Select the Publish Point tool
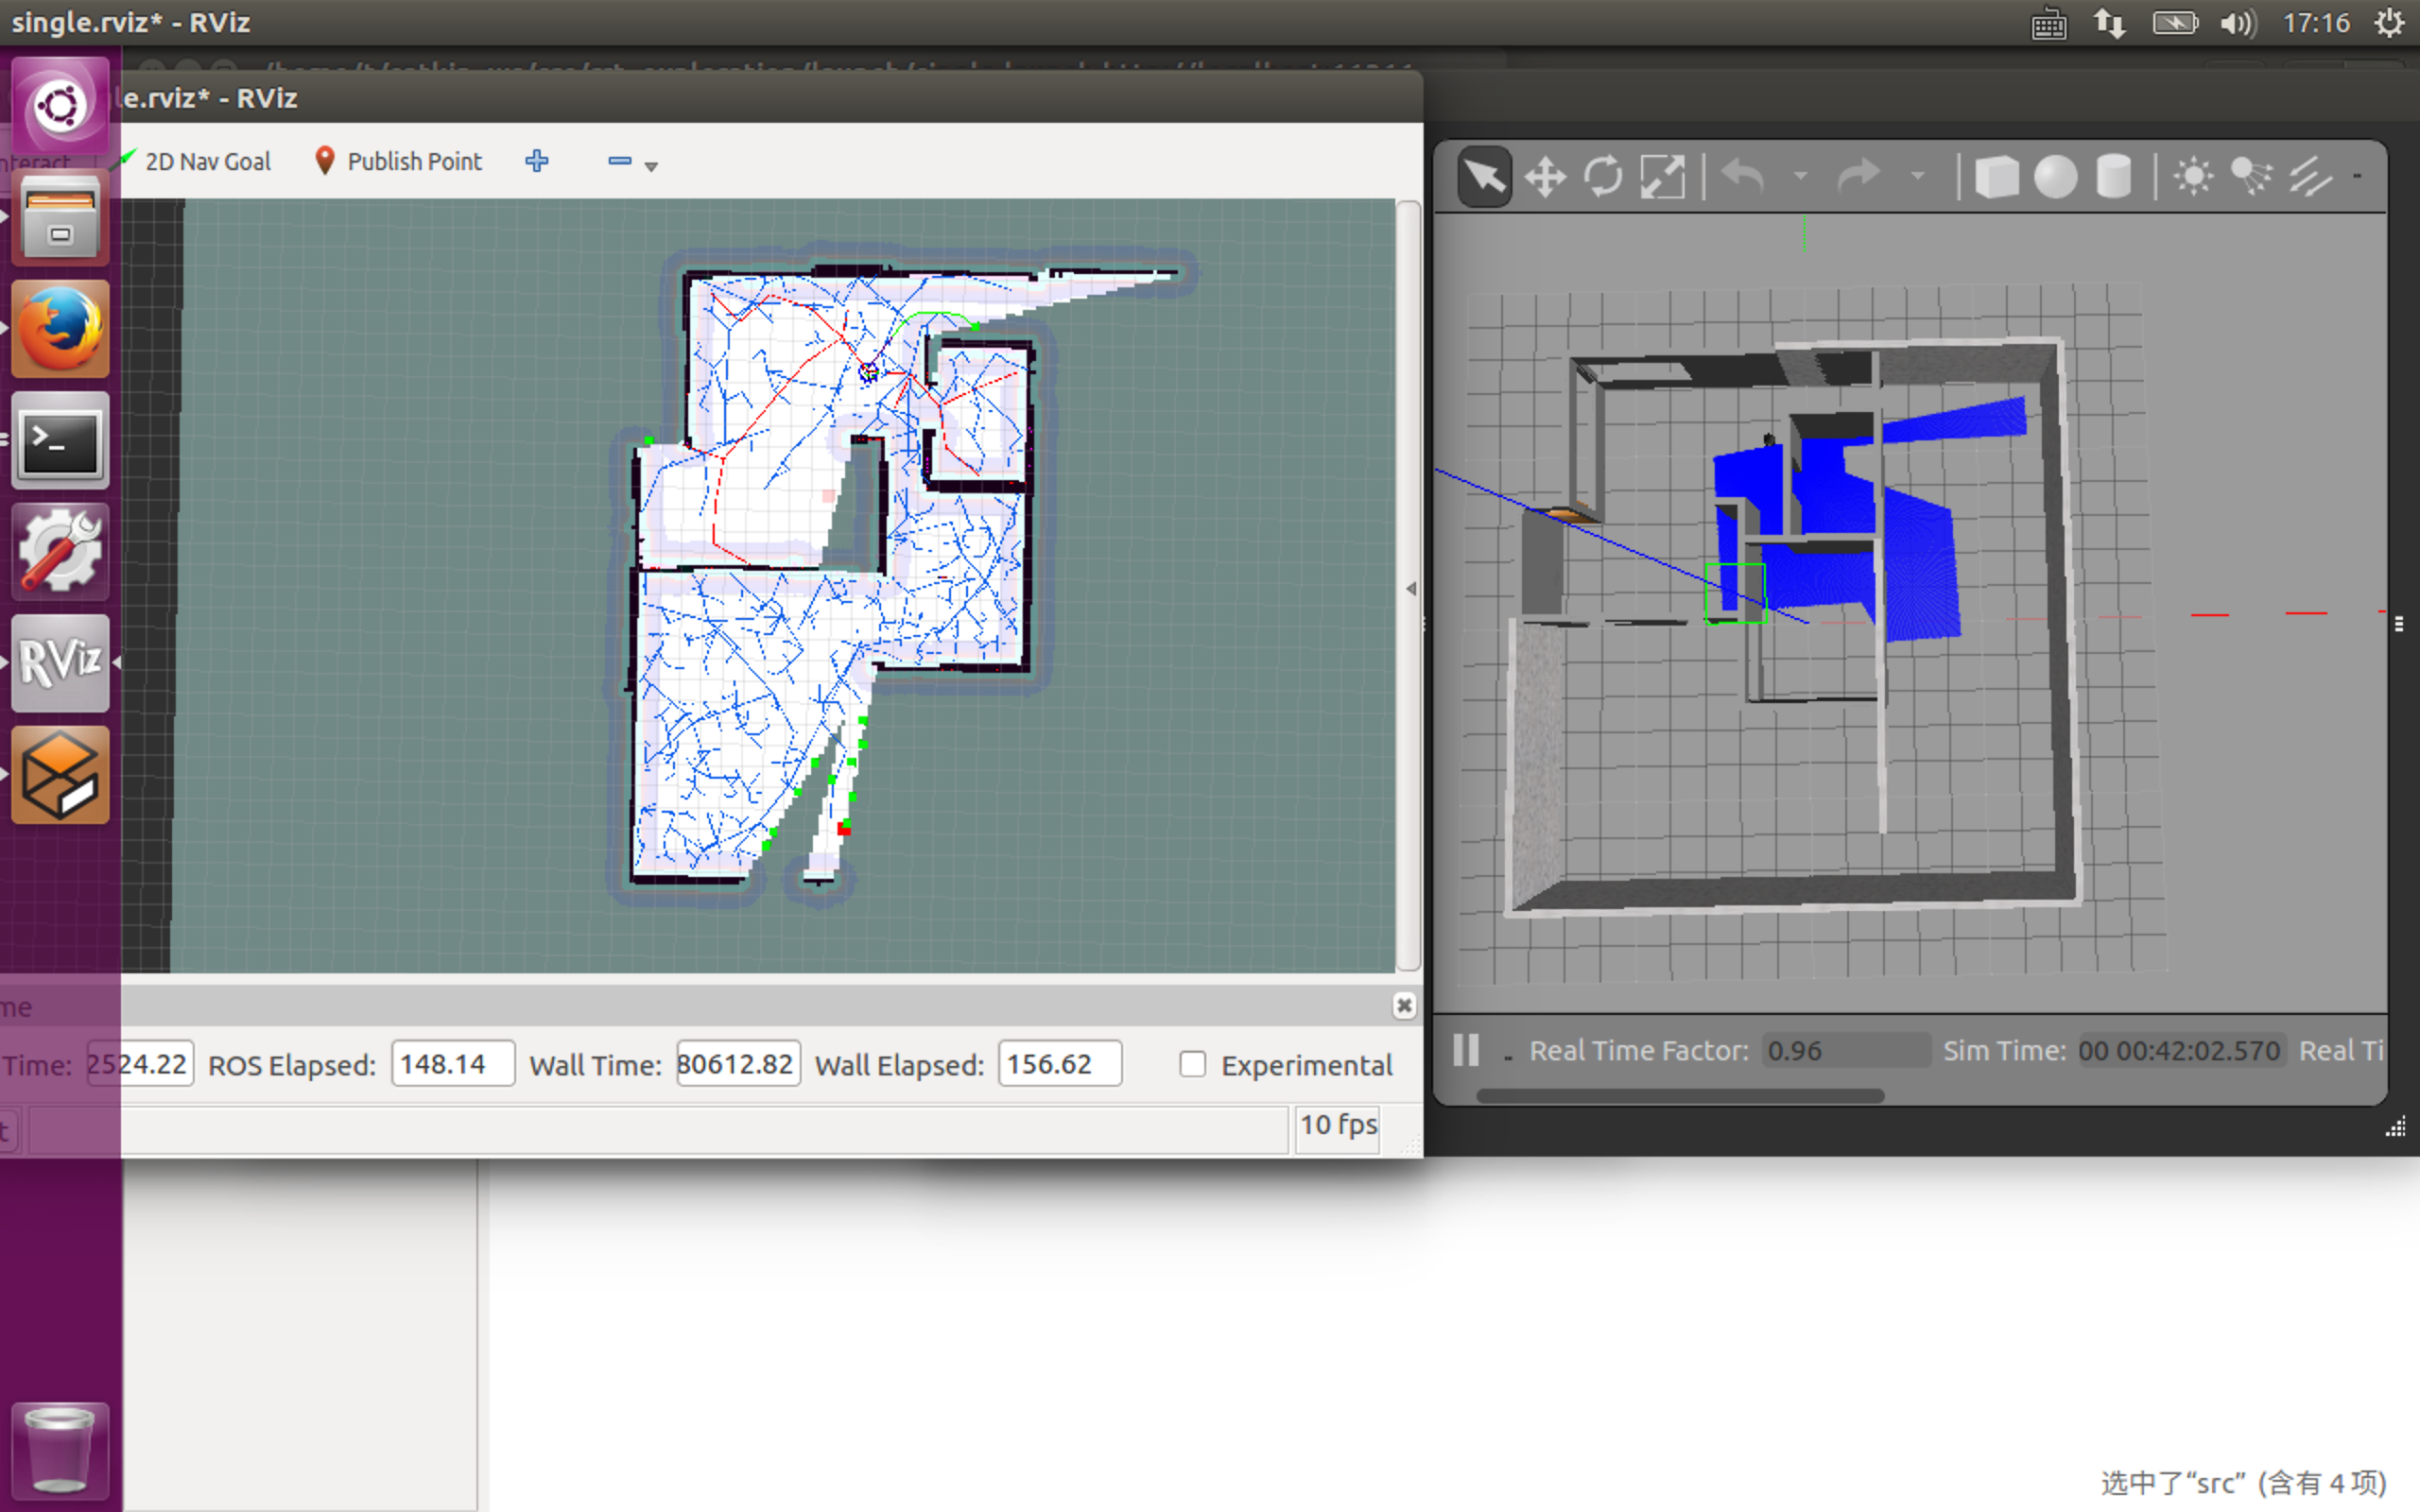 [x=398, y=161]
